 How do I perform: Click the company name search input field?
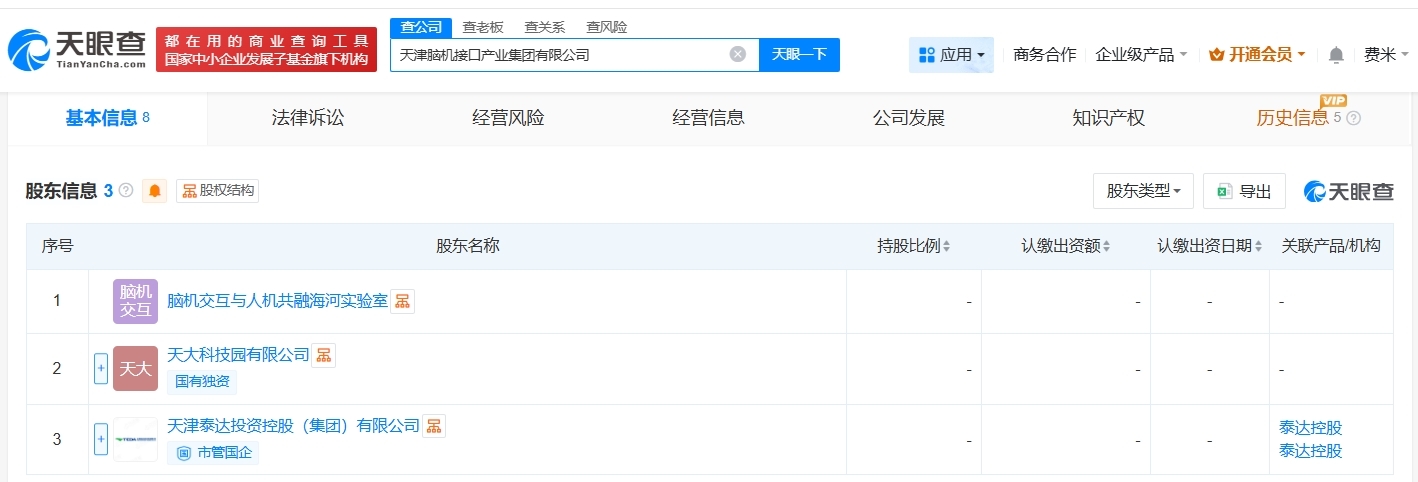[x=560, y=55]
